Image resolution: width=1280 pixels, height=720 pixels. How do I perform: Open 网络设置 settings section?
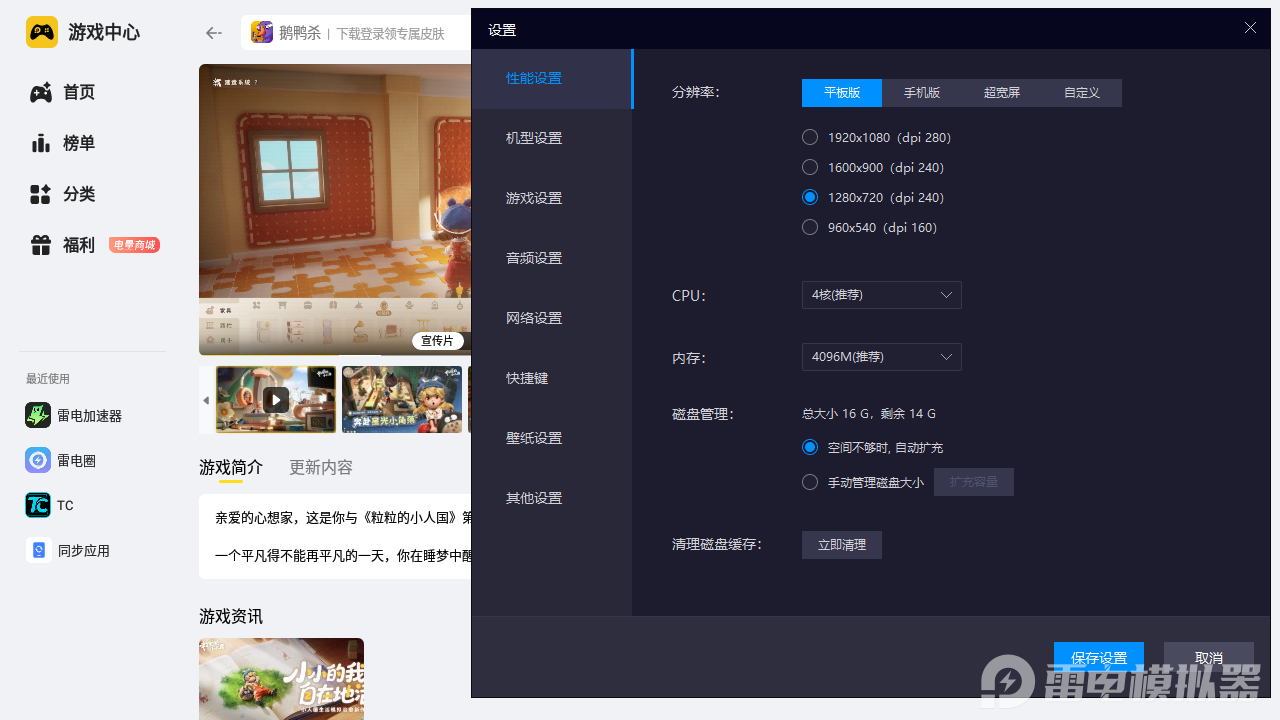[x=552, y=318]
